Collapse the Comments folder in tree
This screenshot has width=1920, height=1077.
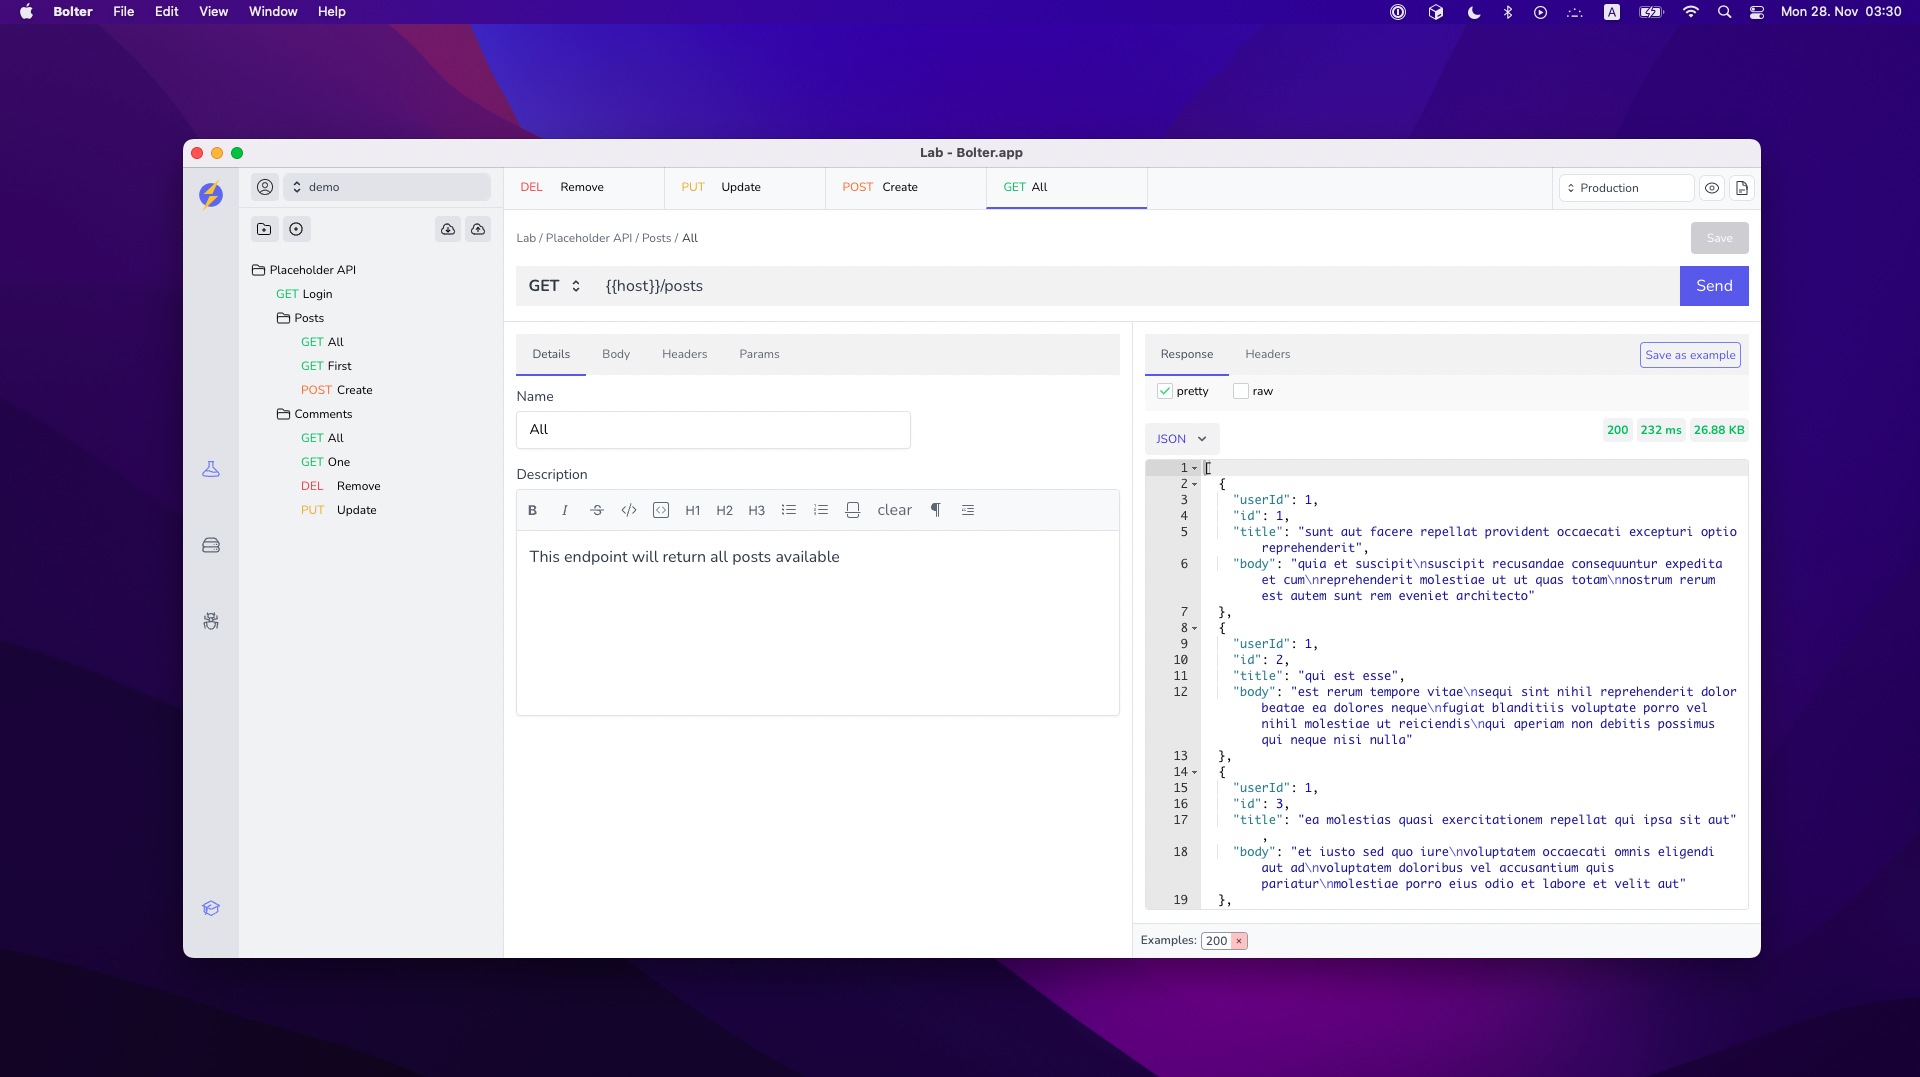(314, 414)
